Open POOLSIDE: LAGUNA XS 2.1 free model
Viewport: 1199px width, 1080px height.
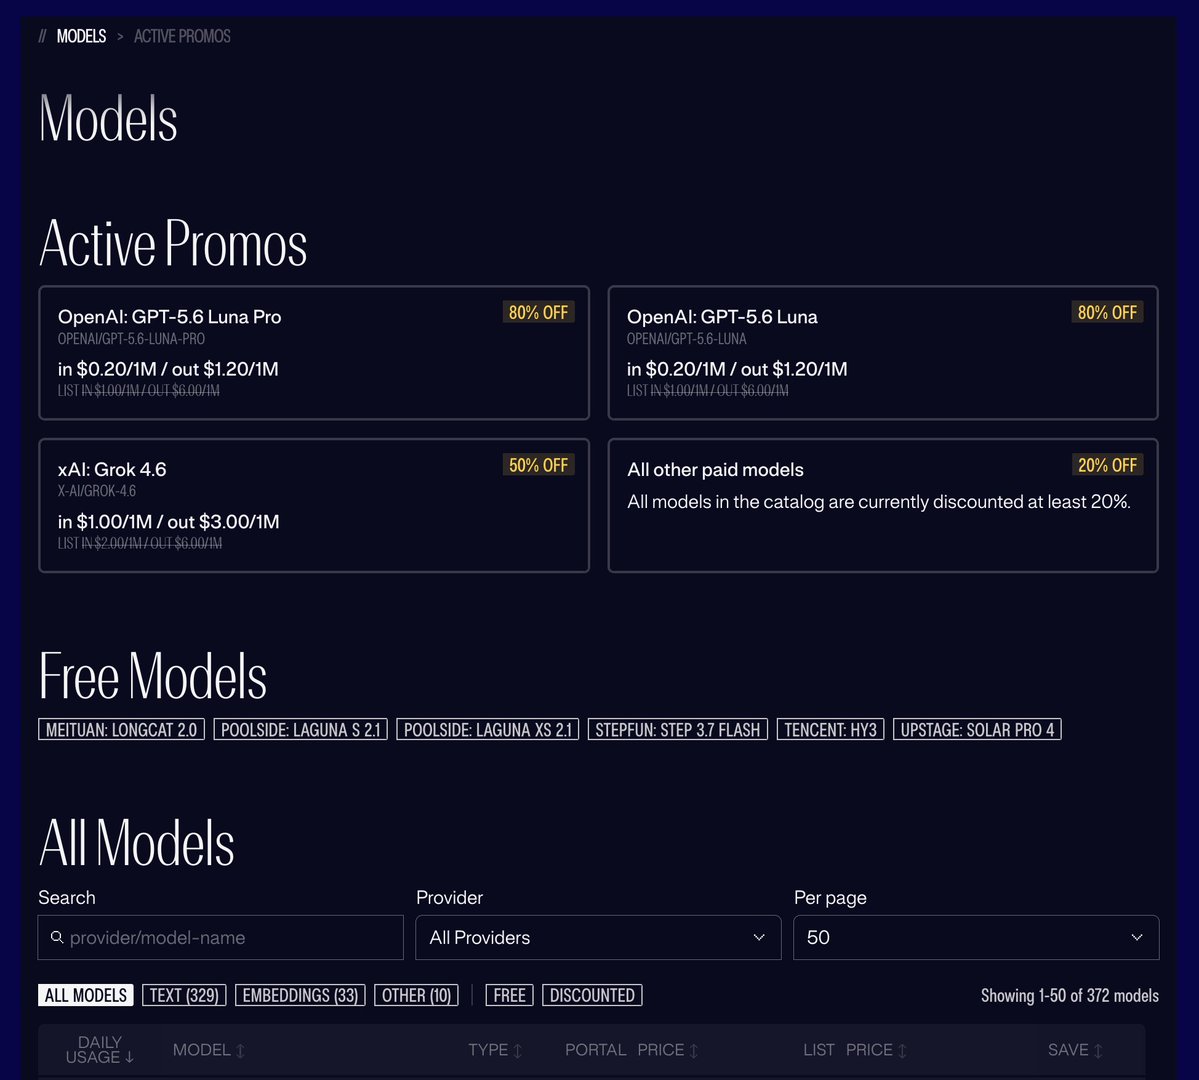[488, 730]
